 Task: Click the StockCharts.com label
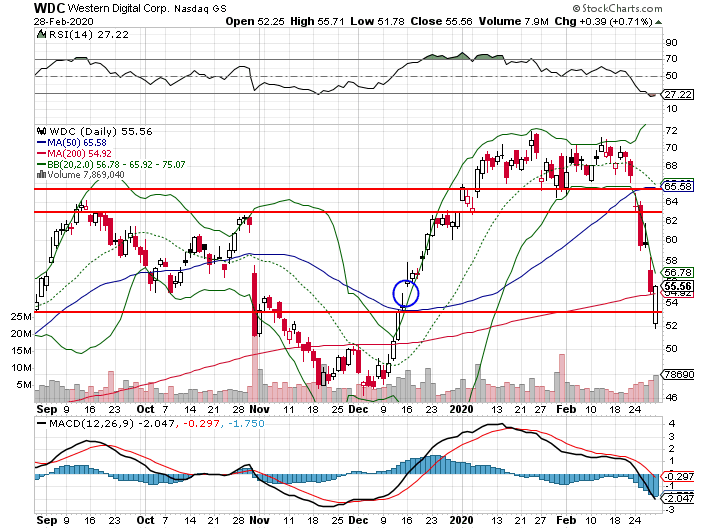(617, 8)
